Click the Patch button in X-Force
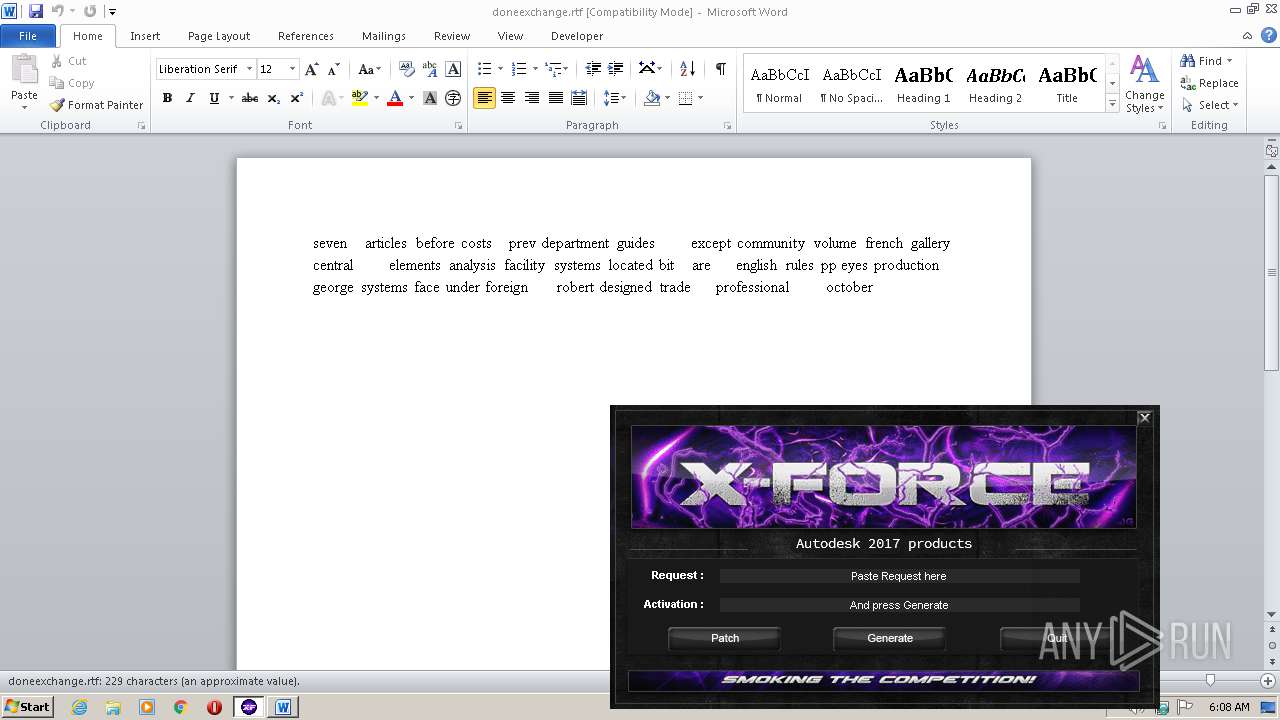The width and height of the screenshot is (1280, 720). (725, 638)
